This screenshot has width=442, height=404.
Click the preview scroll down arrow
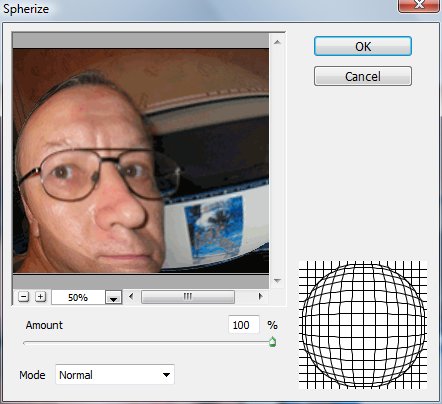tap(277, 281)
